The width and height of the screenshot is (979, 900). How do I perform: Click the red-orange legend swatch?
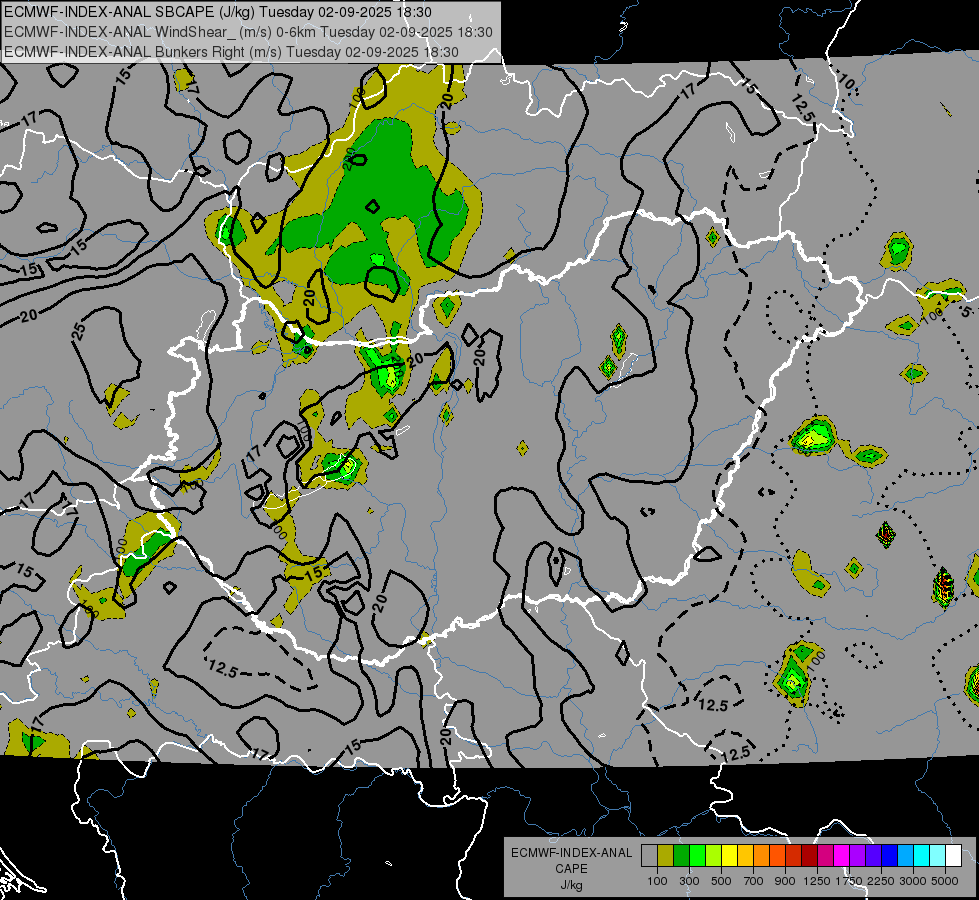click(x=778, y=855)
